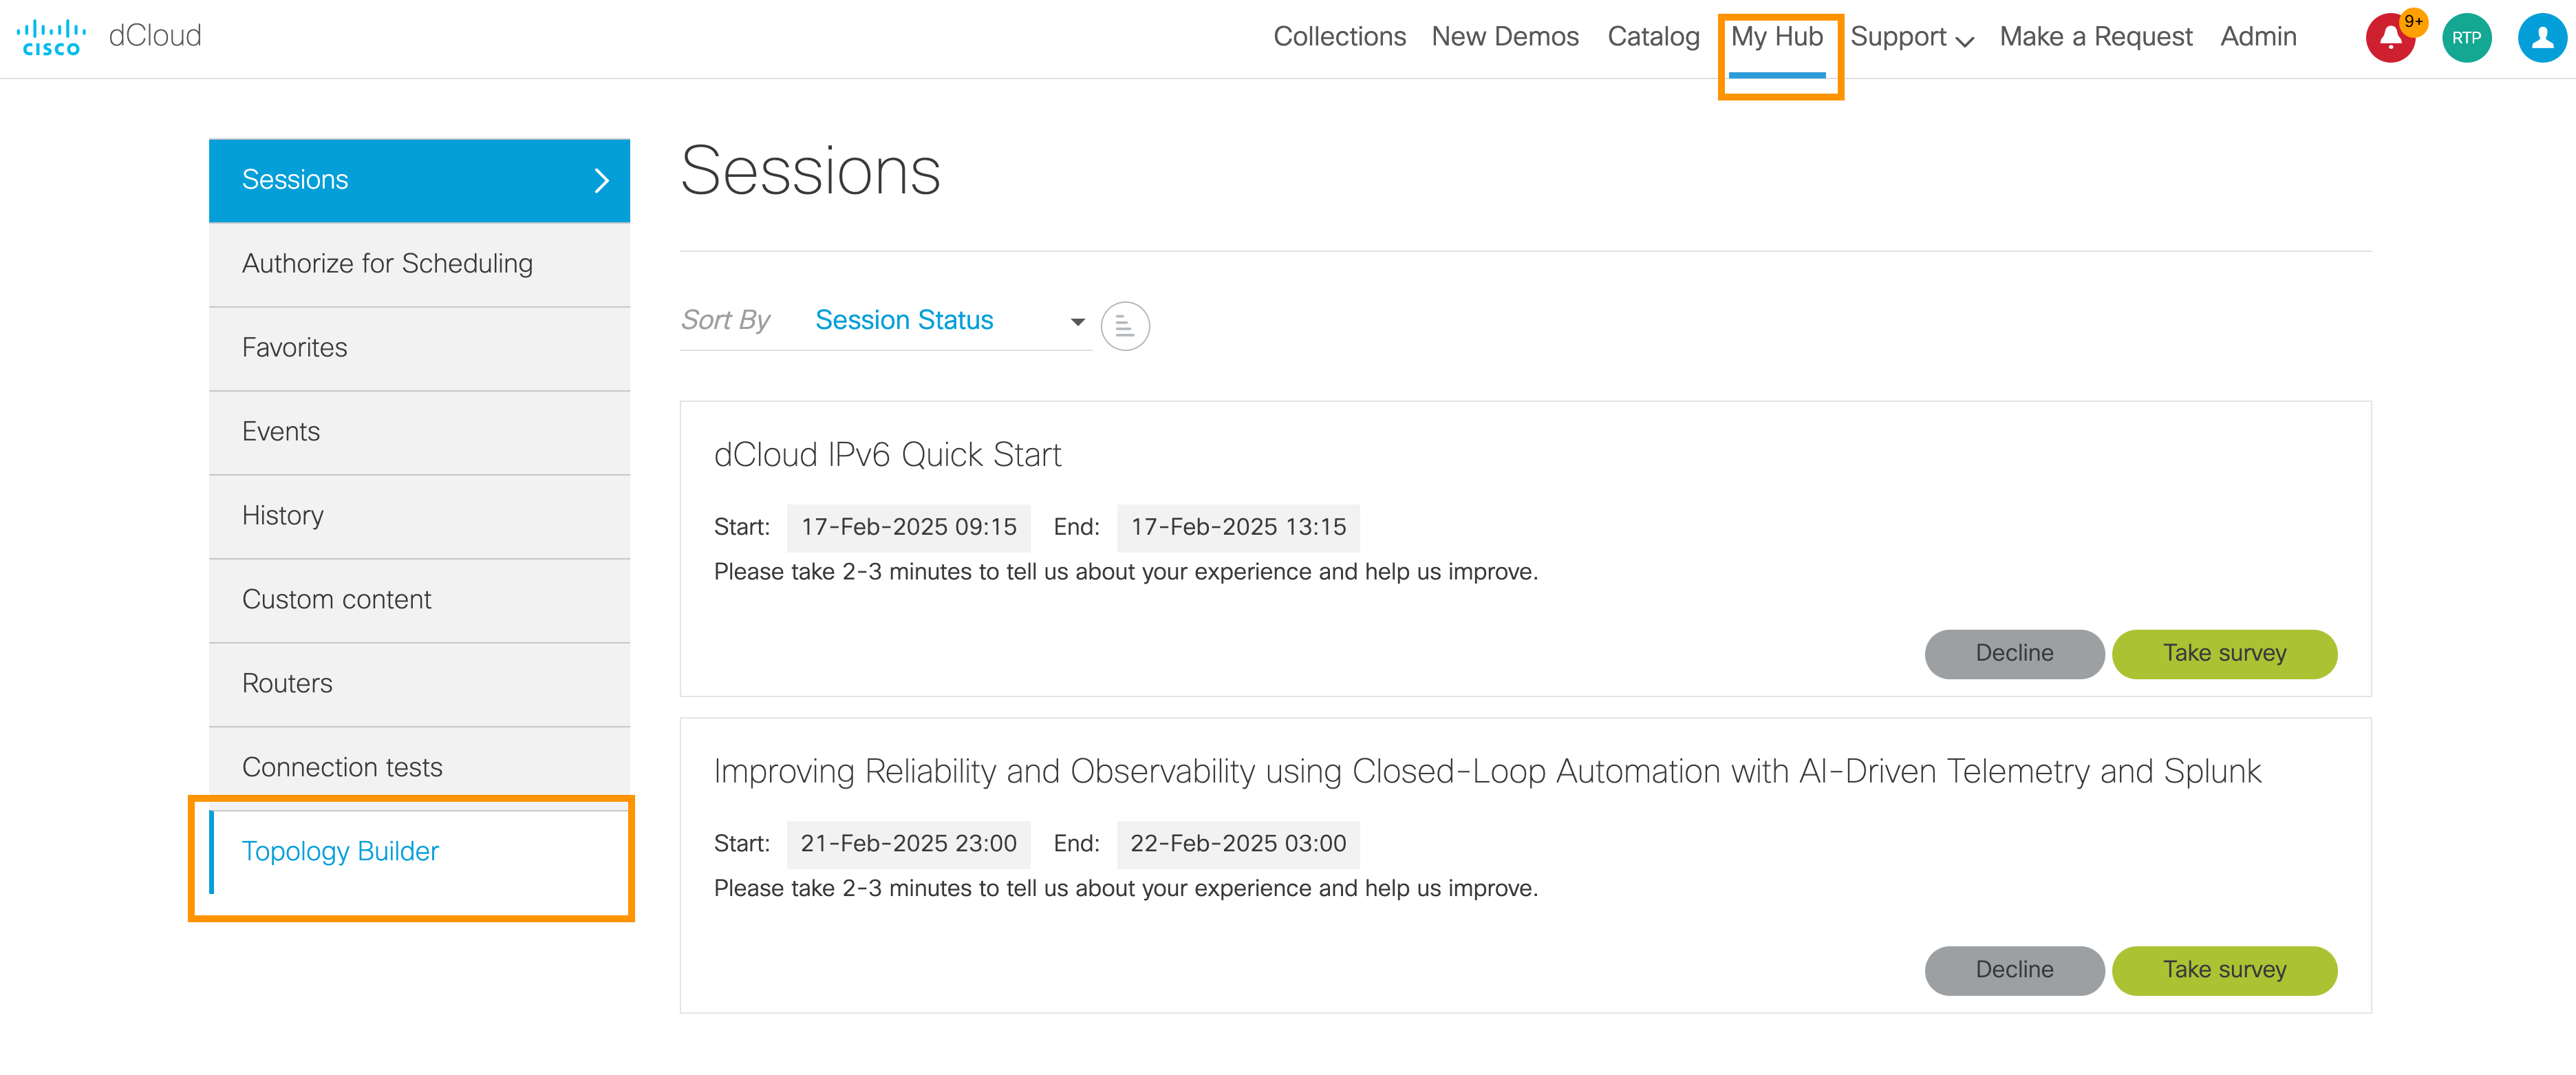Viewport: 2576px width, 1075px height.
Task: Open Custom content in the sidebar
Action: [419, 600]
